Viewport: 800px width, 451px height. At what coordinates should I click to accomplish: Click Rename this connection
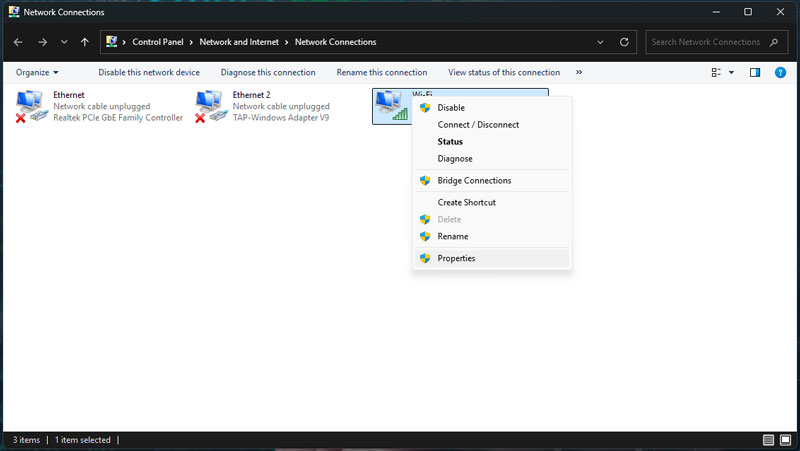(382, 72)
